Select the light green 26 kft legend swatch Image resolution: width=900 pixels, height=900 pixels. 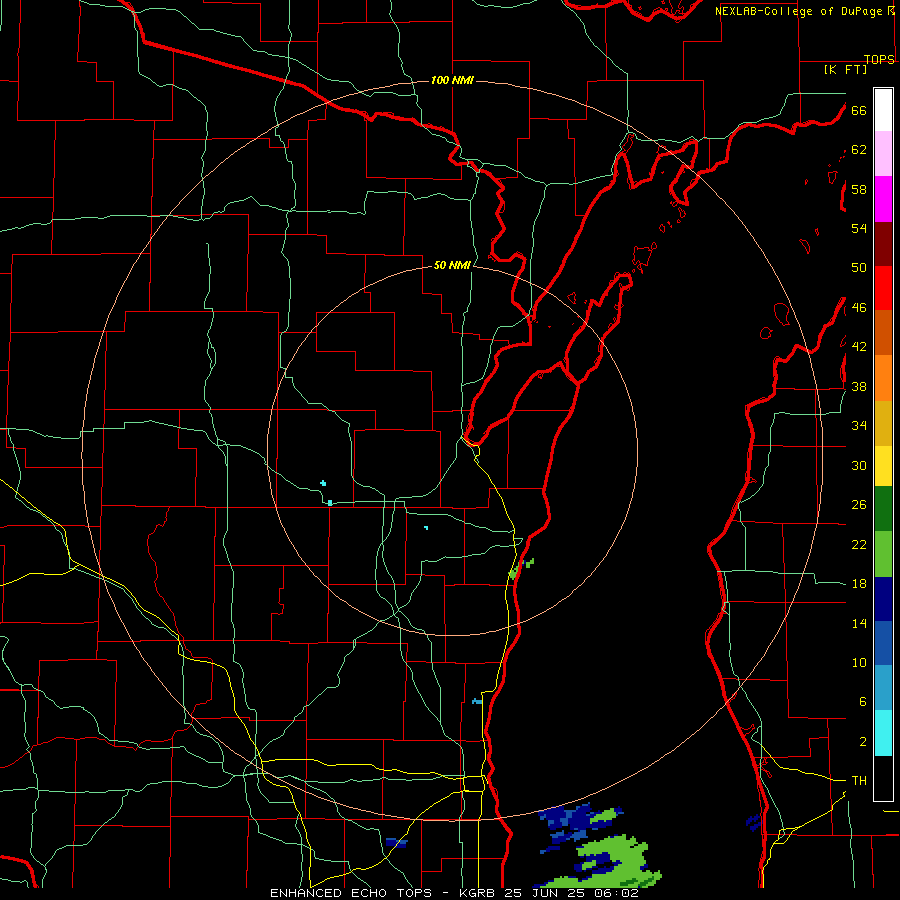coord(883,554)
